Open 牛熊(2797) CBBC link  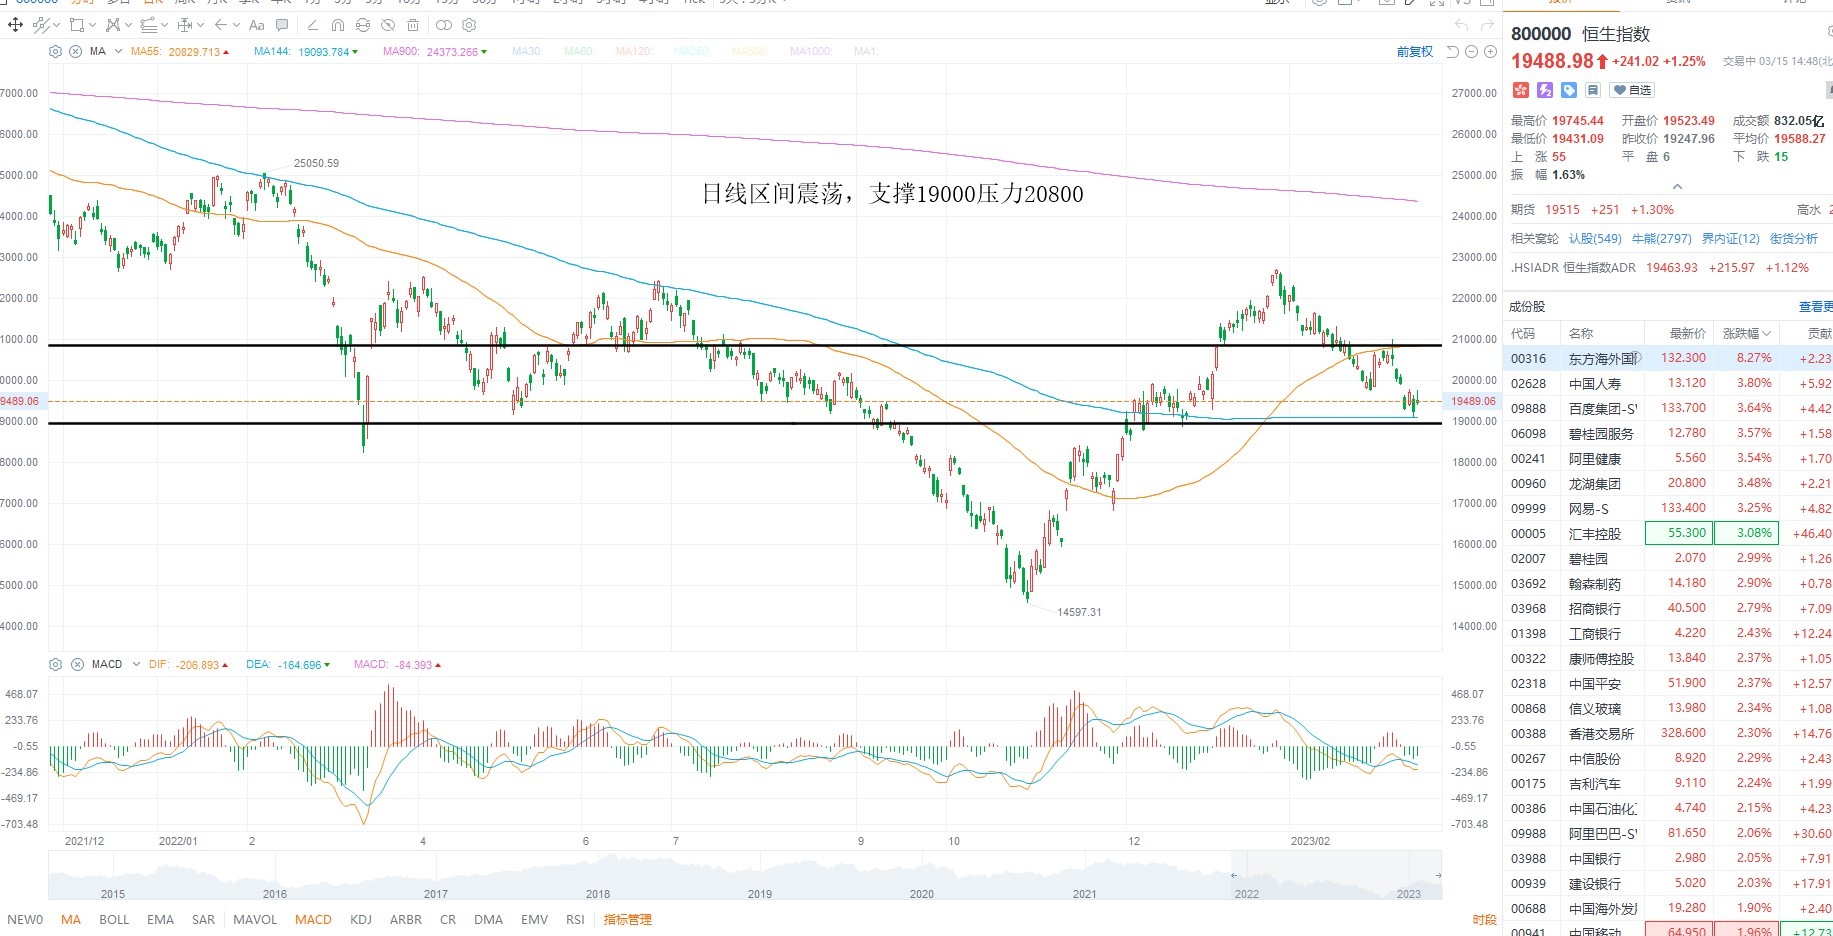pyautogui.click(x=1662, y=239)
